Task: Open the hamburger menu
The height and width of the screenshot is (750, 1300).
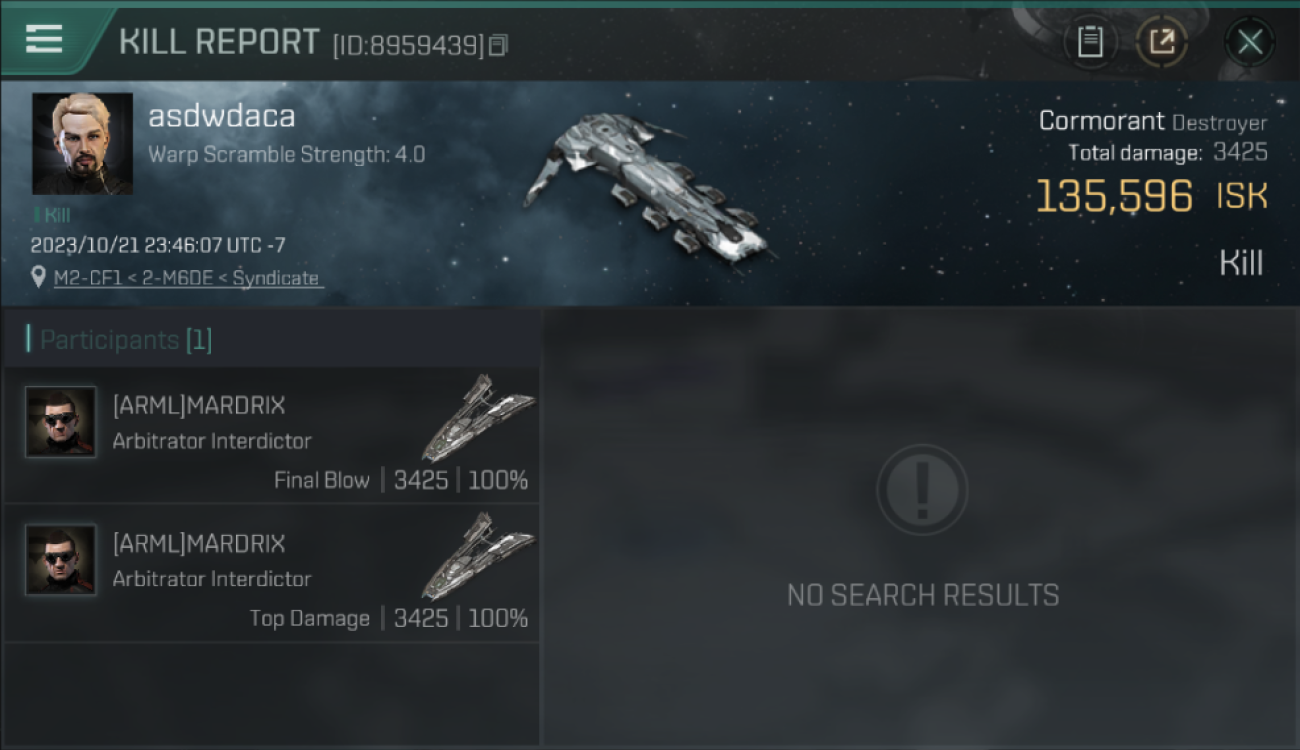Action: pyautogui.click(x=44, y=39)
